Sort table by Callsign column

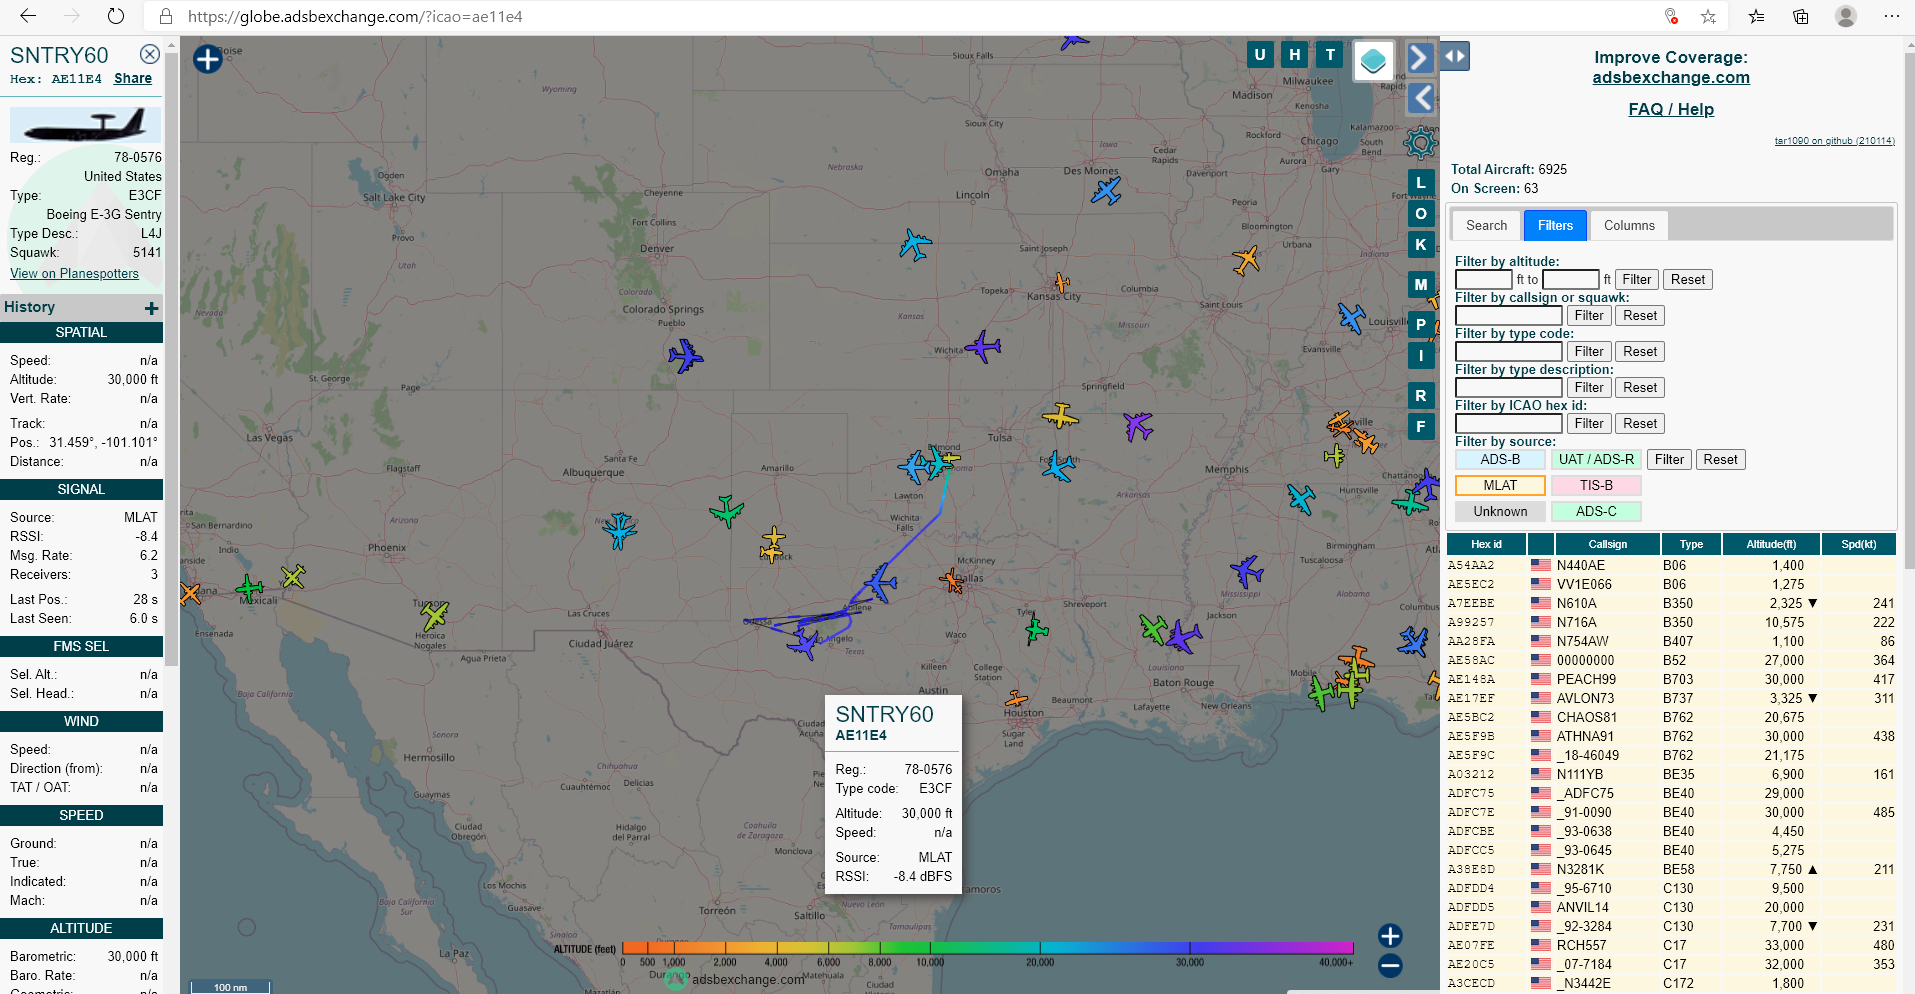pyautogui.click(x=1607, y=544)
